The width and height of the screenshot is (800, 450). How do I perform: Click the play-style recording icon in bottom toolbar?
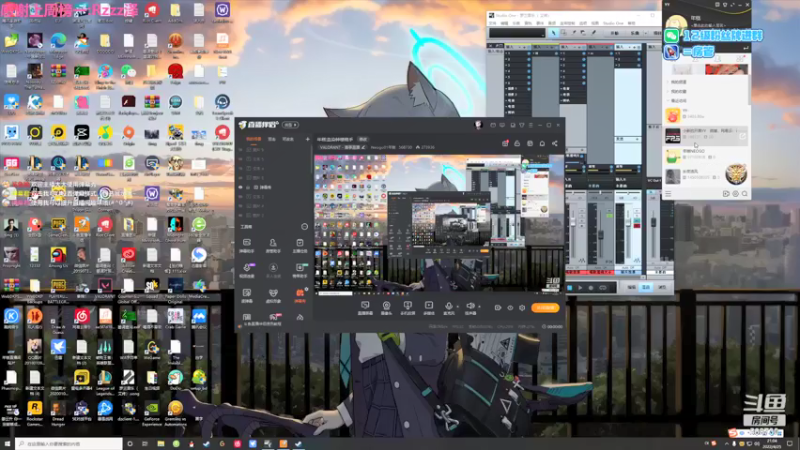[x=429, y=306]
